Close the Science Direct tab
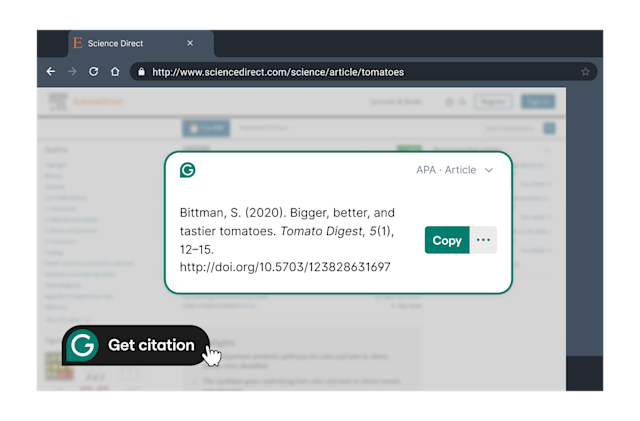The image size is (640, 421). (190, 44)
